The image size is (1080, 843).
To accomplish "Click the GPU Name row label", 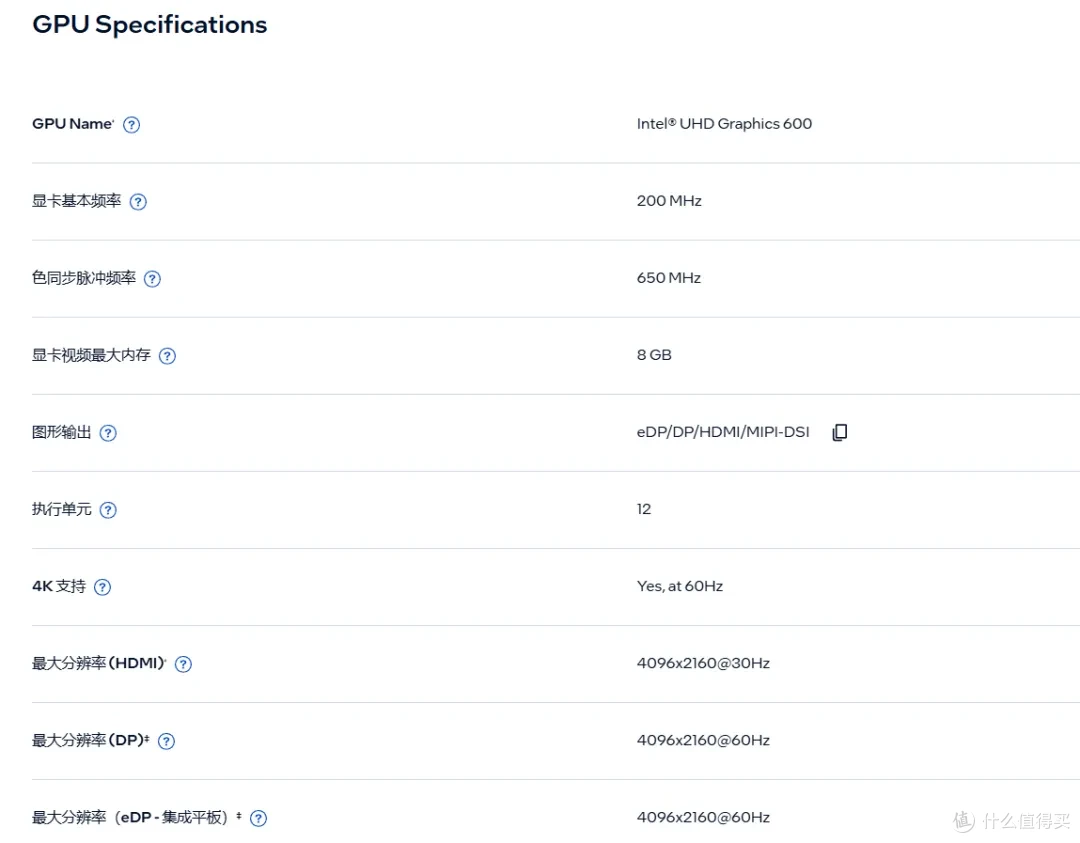I will pos(73,124).
